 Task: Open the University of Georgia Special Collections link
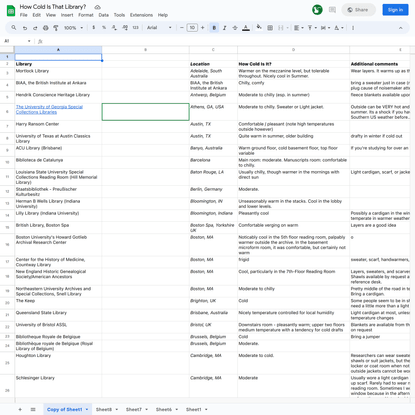[x=49, y=109]
